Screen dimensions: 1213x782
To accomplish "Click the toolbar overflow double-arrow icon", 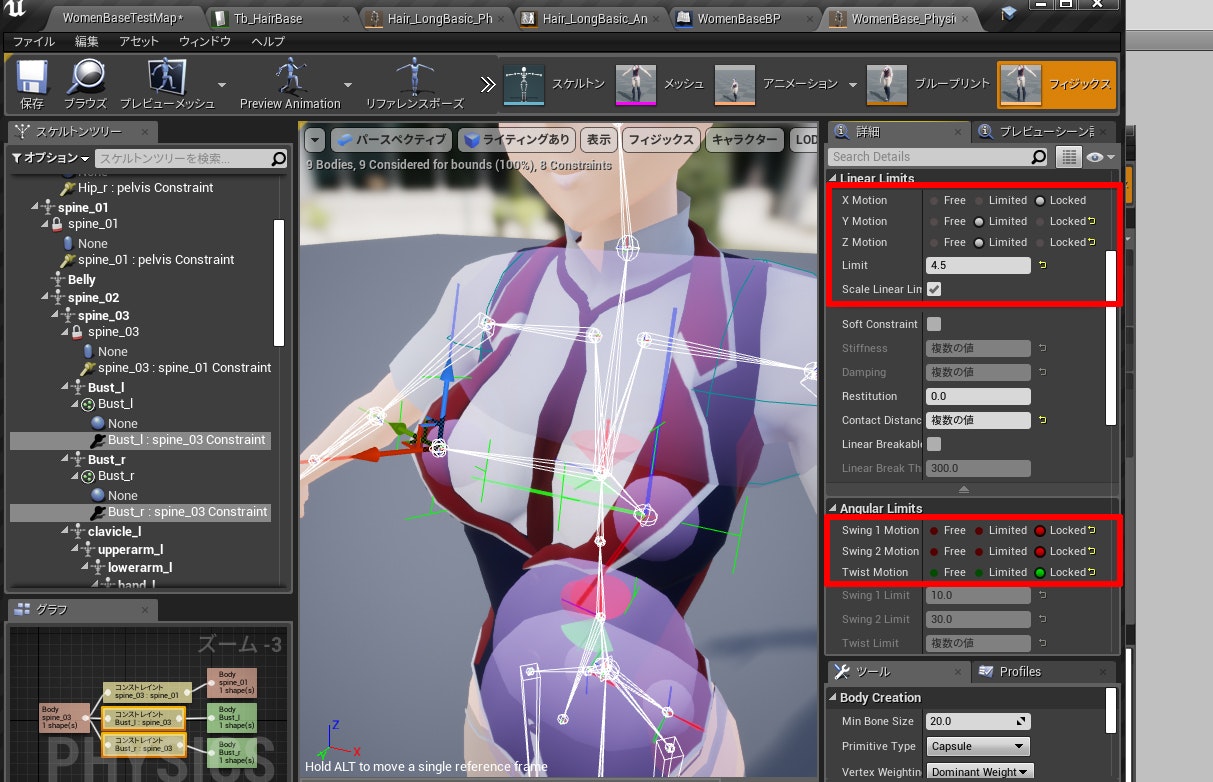I will click(x=487, y=84).
